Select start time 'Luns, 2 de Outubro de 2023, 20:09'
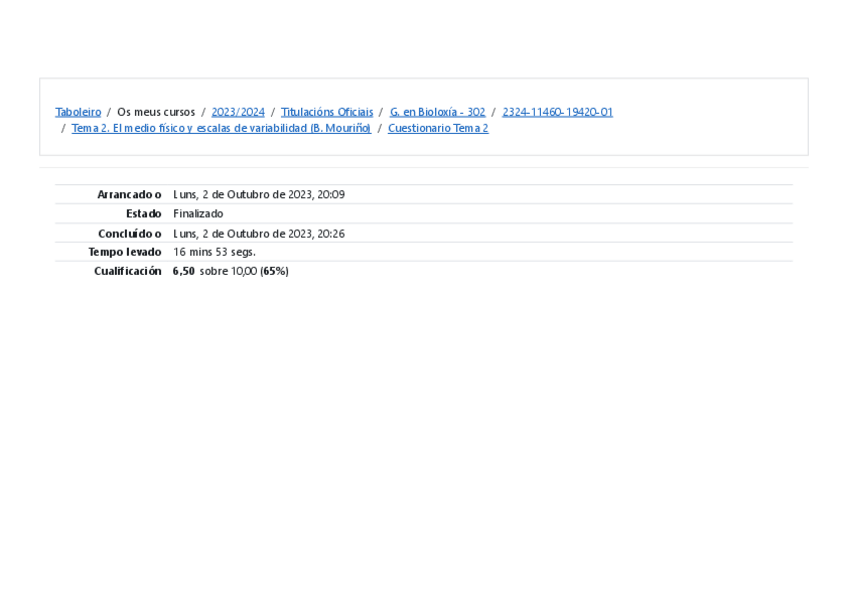This screenshot has height=599, width=848. pyautogui.click(x=259, y=195)
